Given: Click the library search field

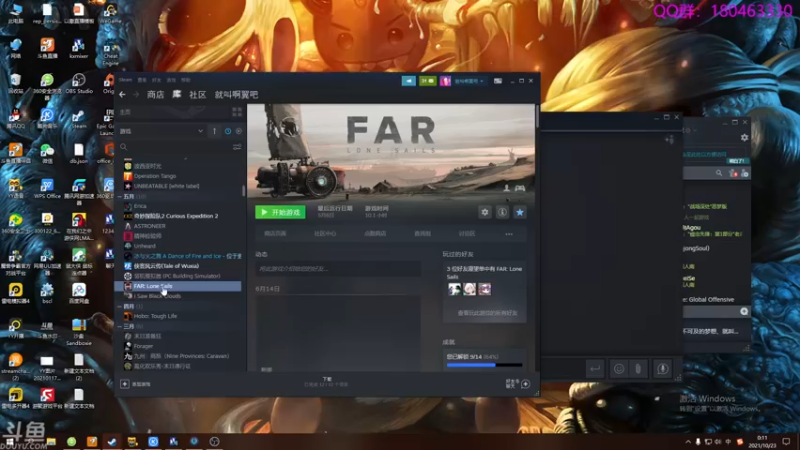Looking at the screenshot, I should pos(175,147).
